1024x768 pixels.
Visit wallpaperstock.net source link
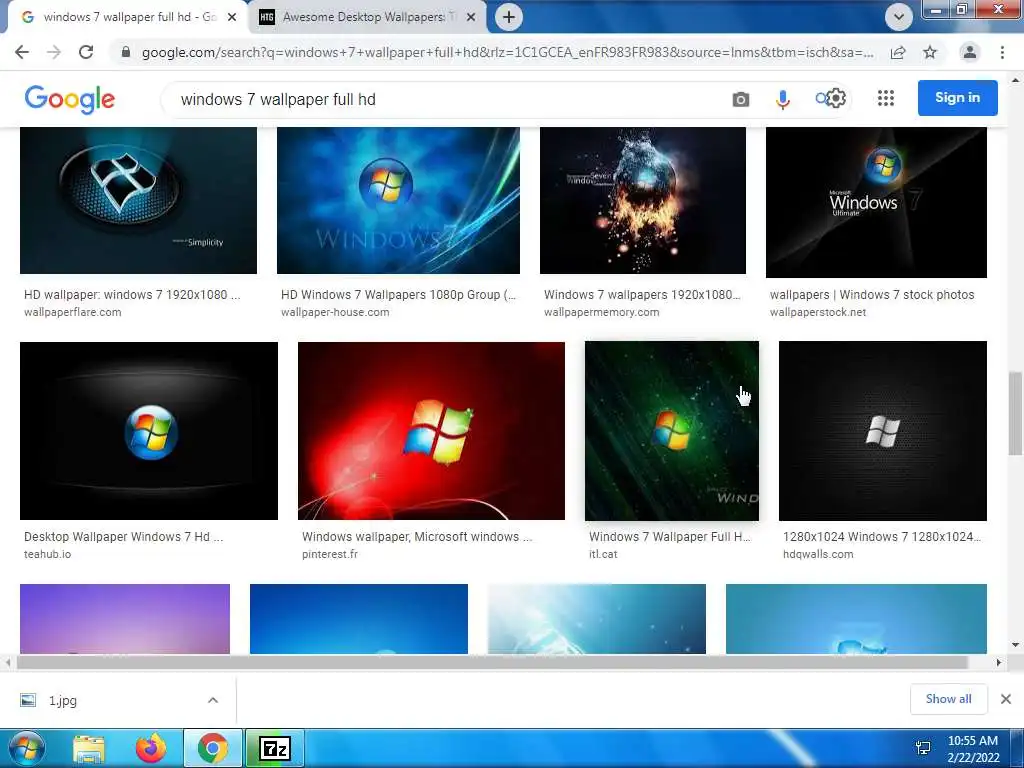pyautogui.click(x=818, y=312)
